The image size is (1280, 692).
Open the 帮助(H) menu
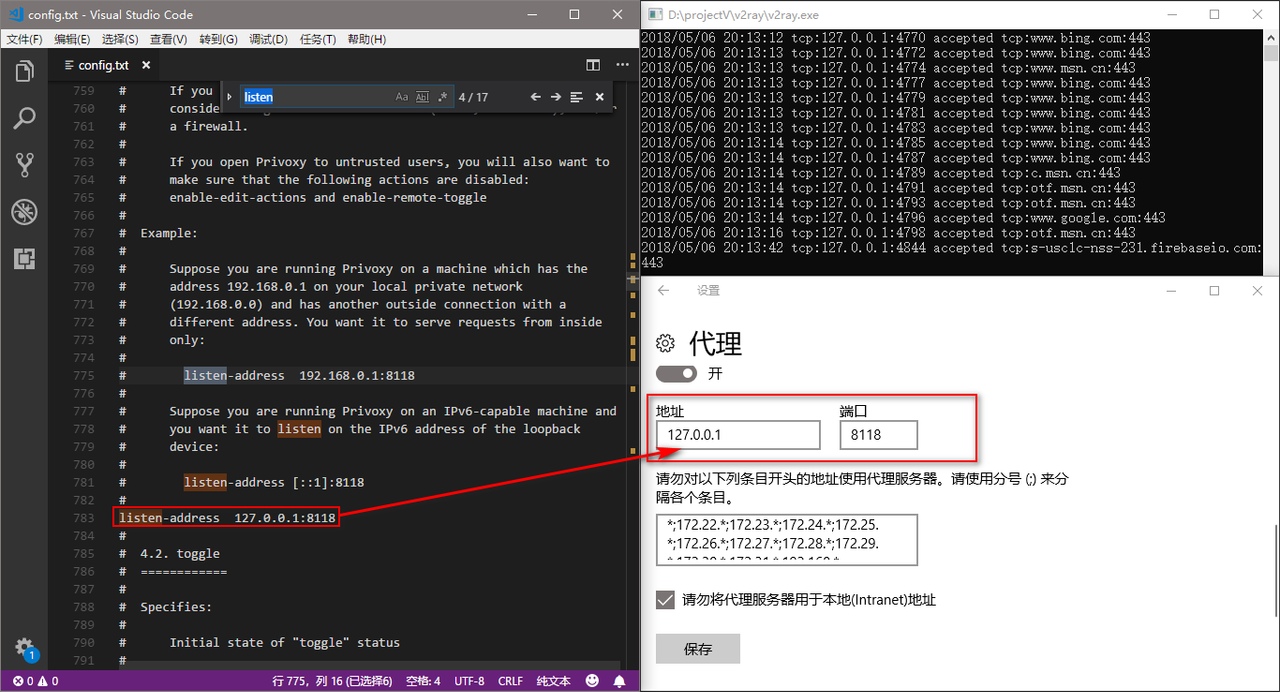coord(367,39)
